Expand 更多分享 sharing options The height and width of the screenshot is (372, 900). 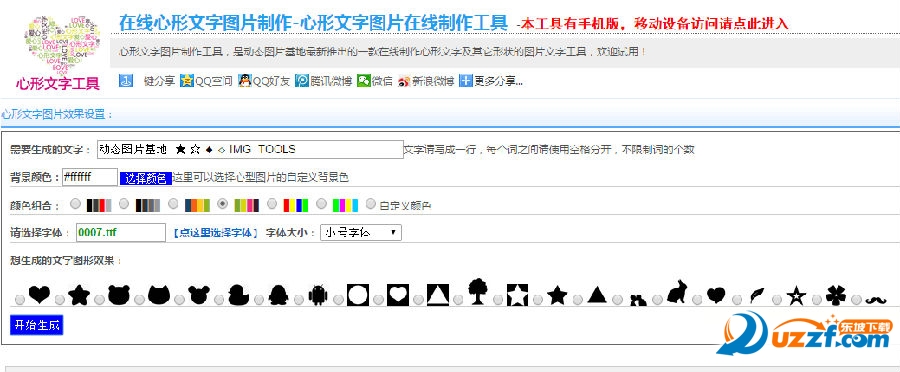click(x=491, y=82)
